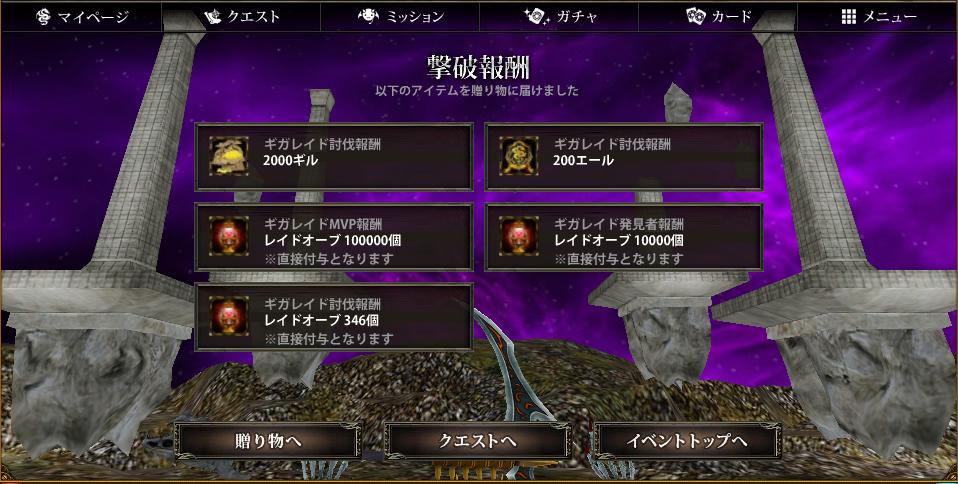The height and width of the screenshot is (484, 958).
Task: Click the ガチャ sparkle cards icon
Action: [536, 16]
